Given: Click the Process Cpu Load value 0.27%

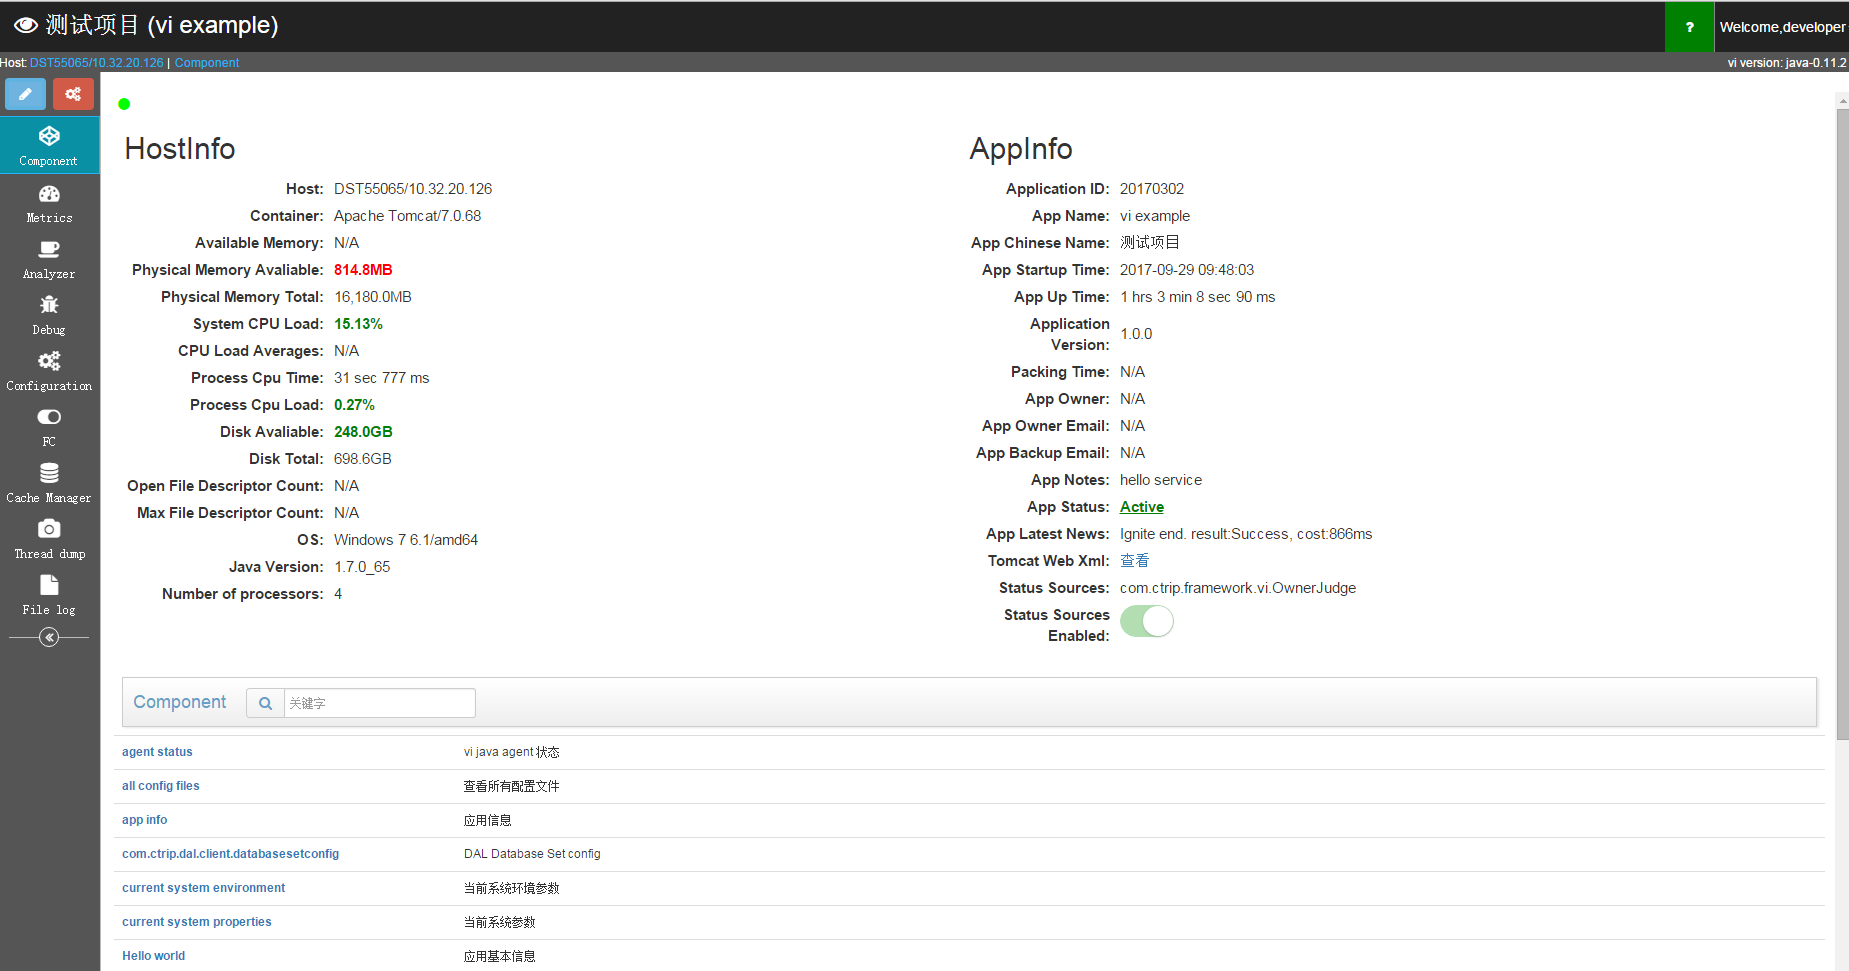Looking at the screenshot, I should (x=354, y=405).
